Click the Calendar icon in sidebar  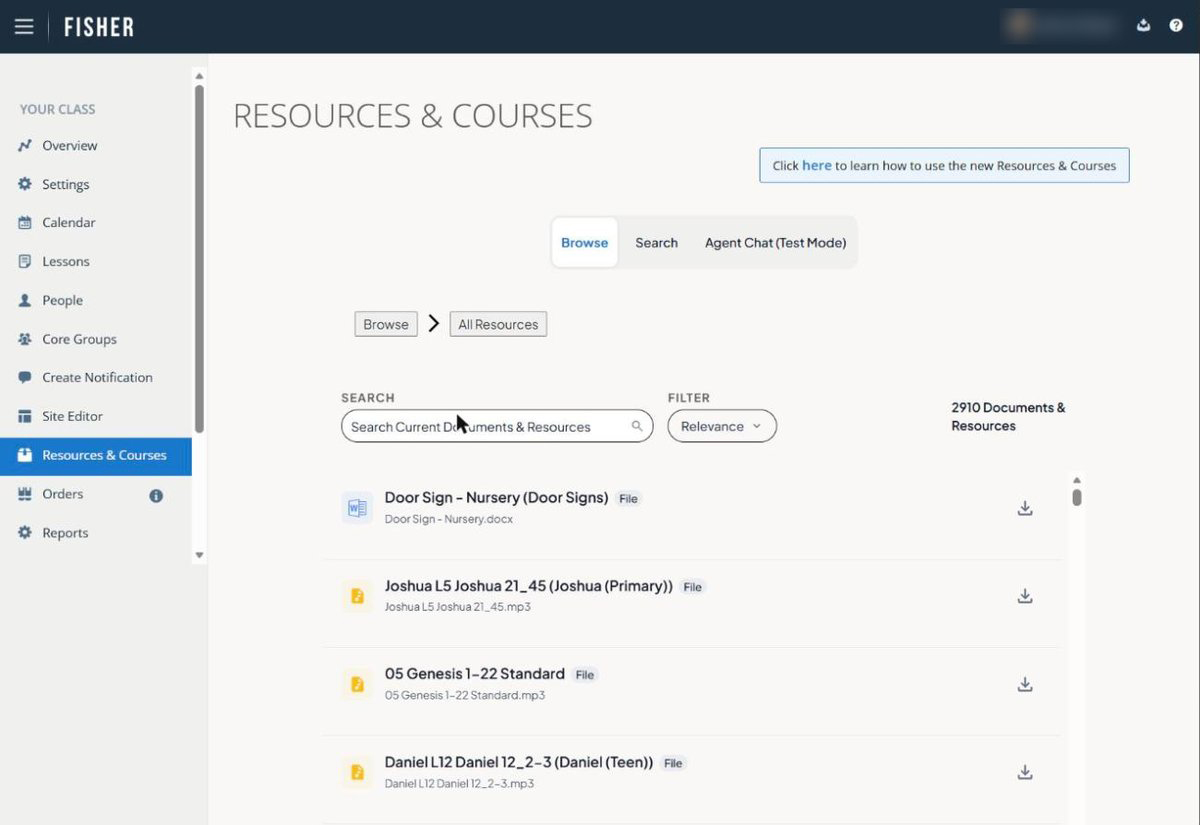(25, 223)
